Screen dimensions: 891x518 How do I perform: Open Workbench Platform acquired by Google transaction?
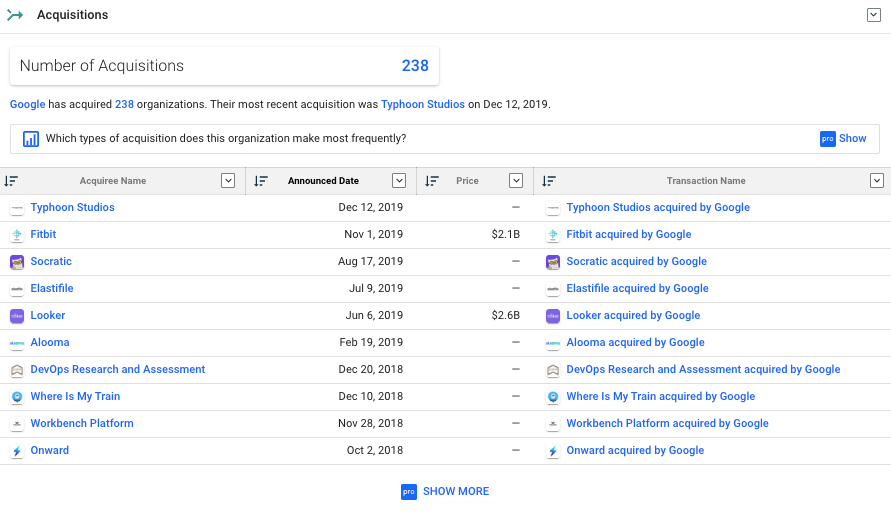click(667, 423)
